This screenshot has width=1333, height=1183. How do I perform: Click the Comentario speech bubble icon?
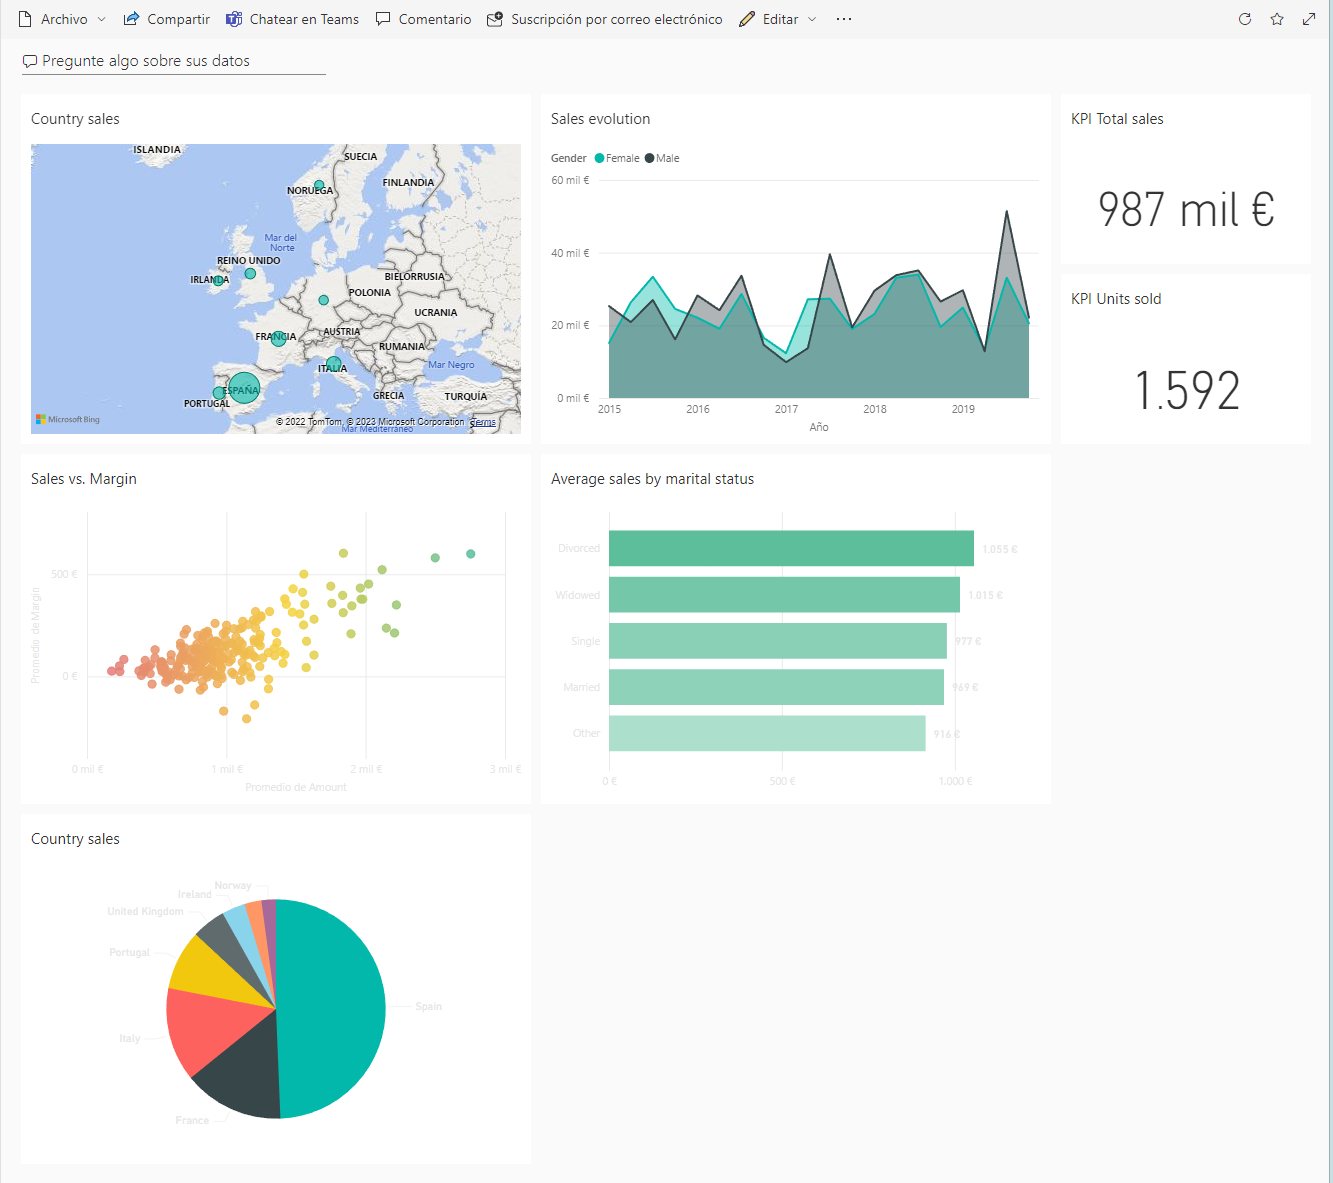click(x=383, y=19)
